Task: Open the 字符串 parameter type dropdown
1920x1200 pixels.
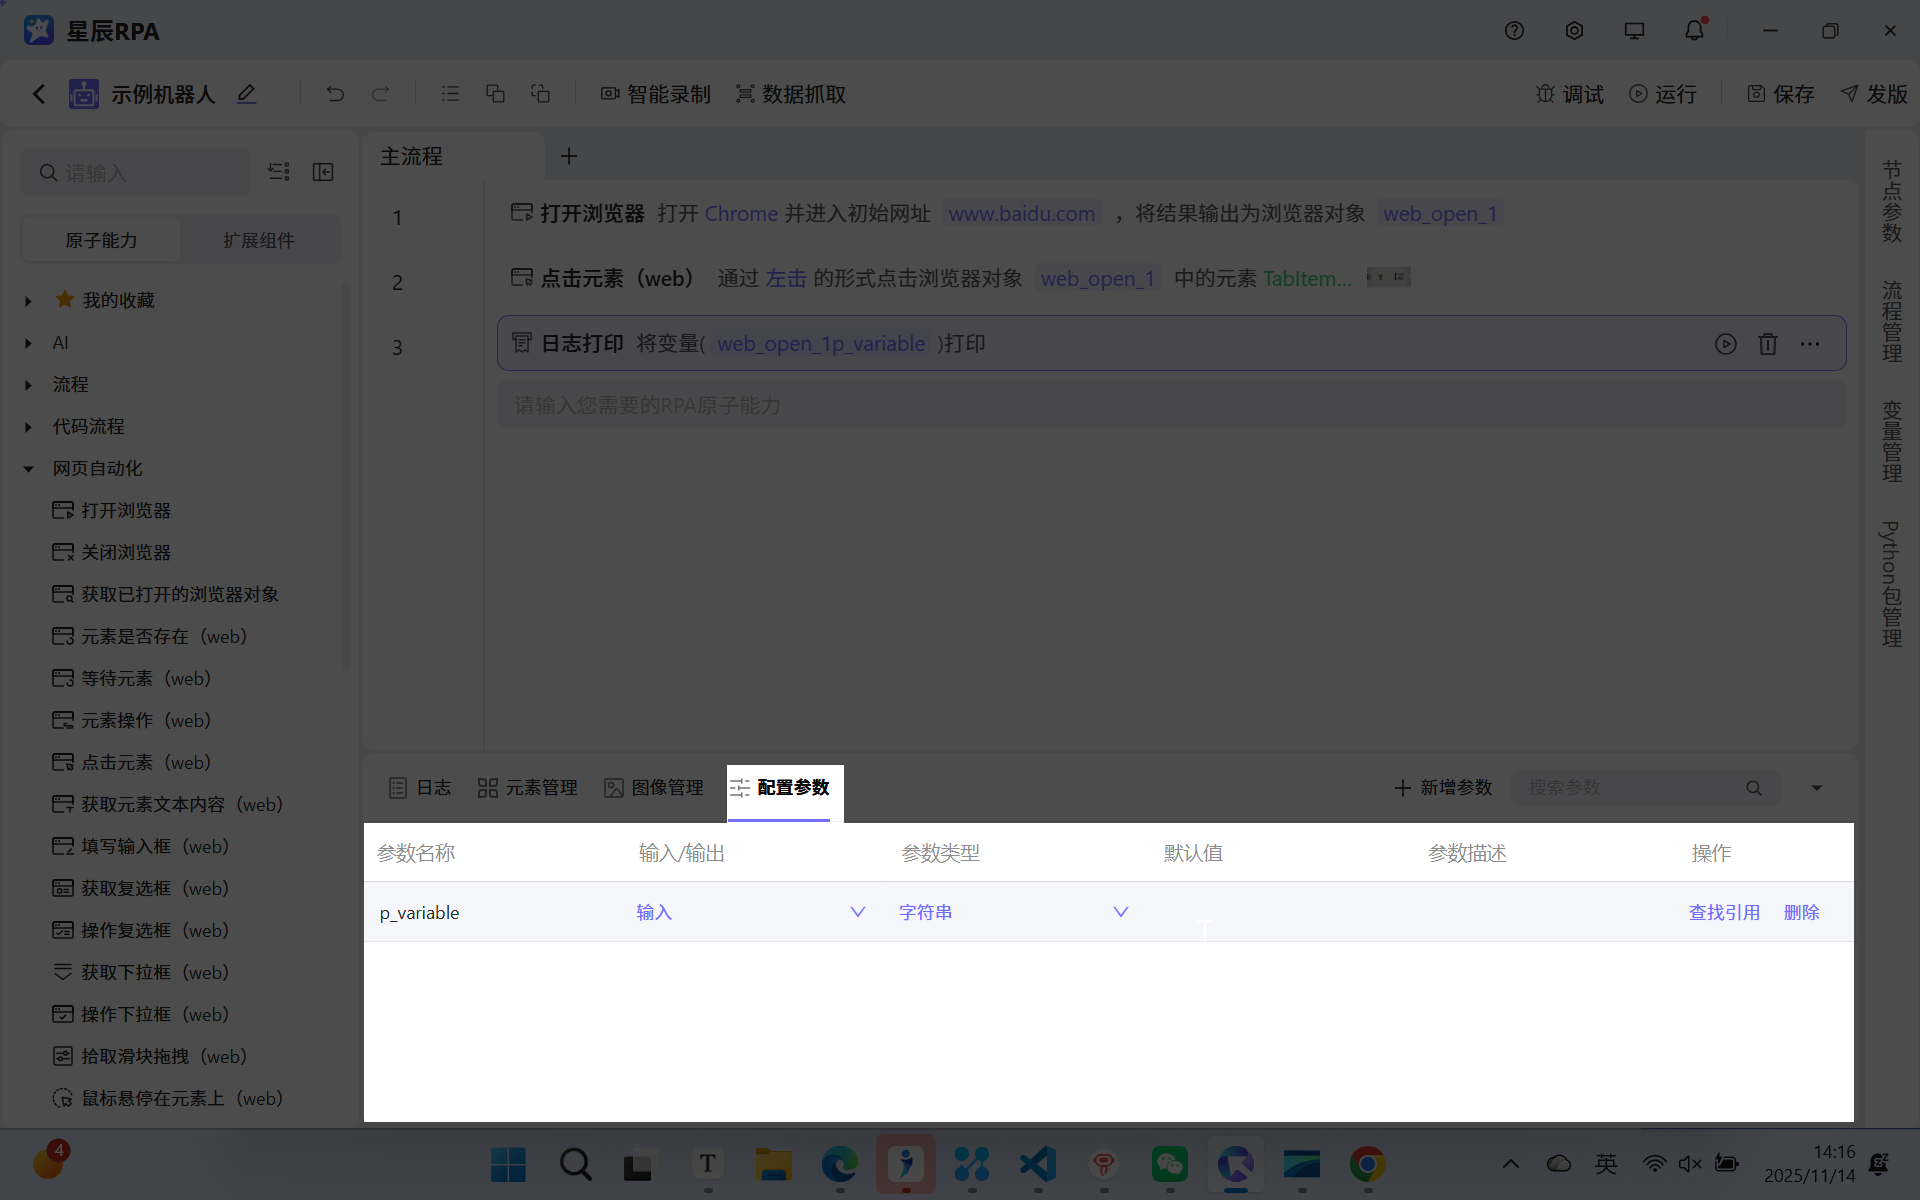Action: tap(1120, 911)
